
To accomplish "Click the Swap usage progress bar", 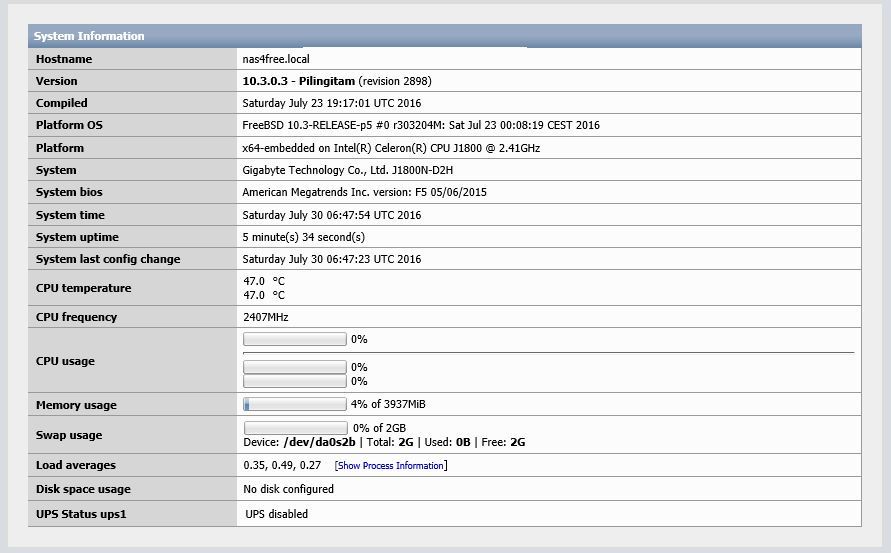I will pyautogui.click(x=295, y=428).
